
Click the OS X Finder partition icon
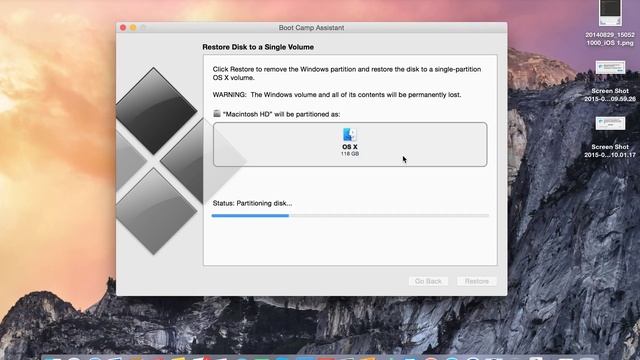tap(350, 135)
